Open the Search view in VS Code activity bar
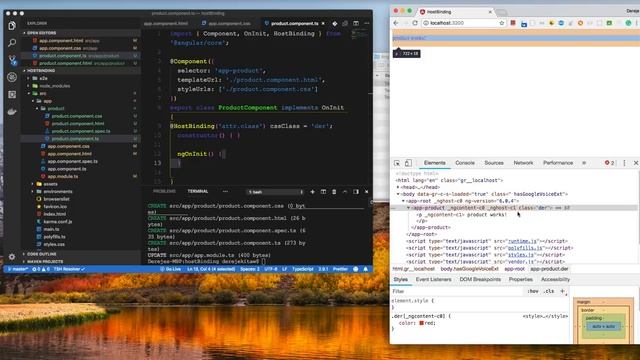 12,42
